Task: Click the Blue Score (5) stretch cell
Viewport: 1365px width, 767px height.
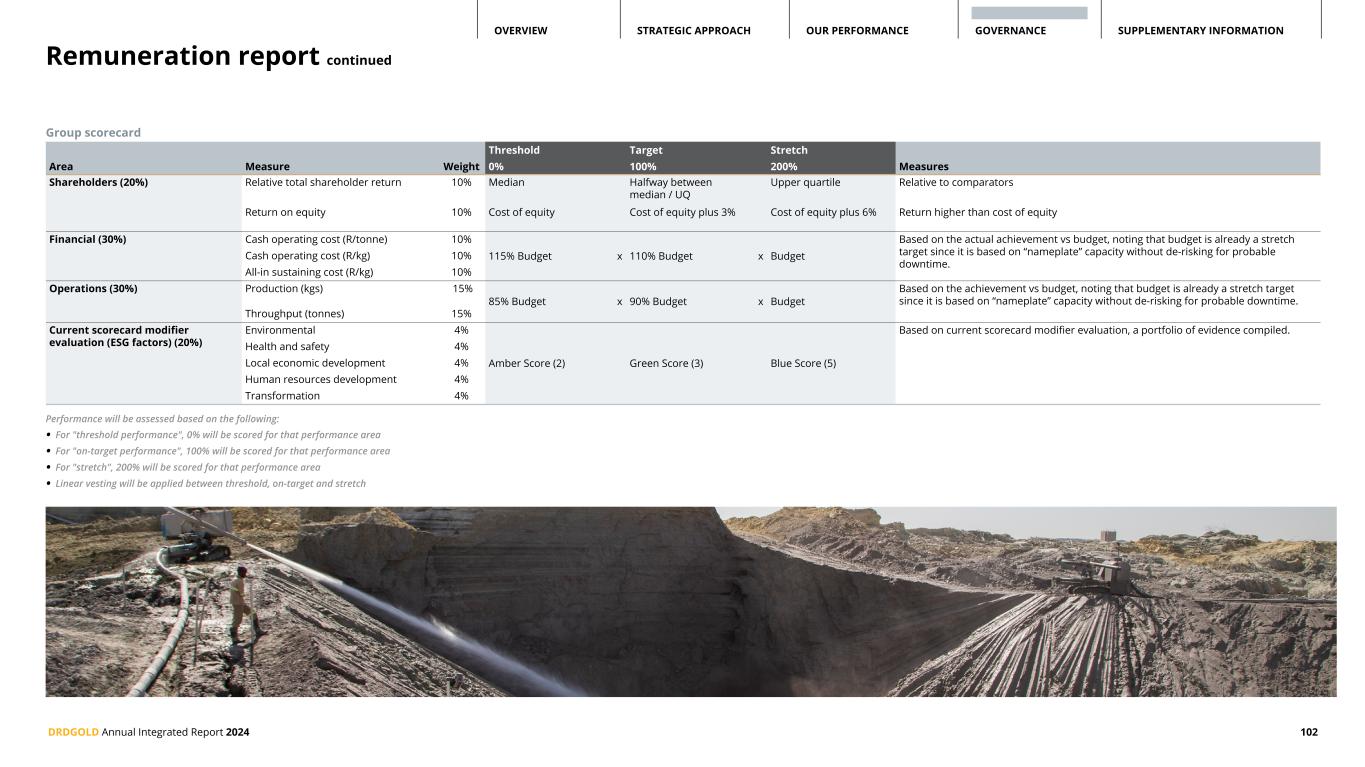Action: click(803, 363)
